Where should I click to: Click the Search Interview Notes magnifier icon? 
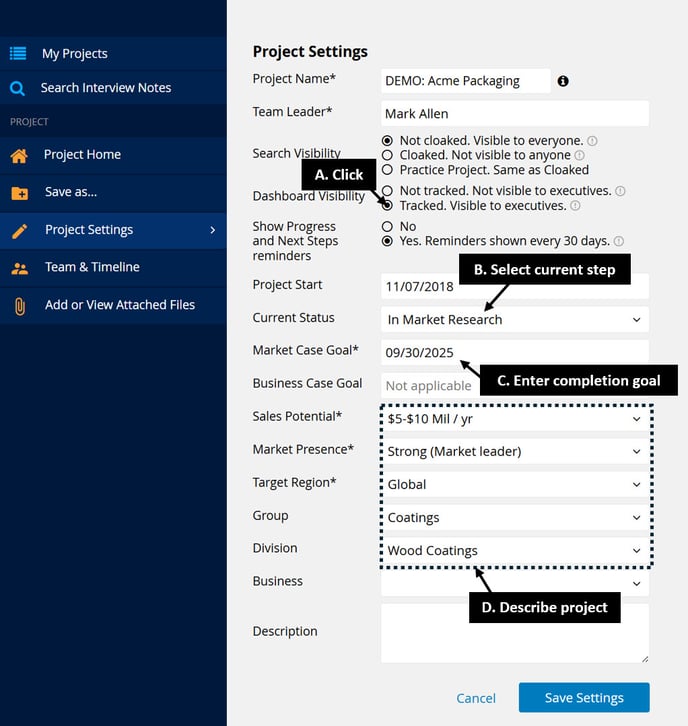coord(17,88)
